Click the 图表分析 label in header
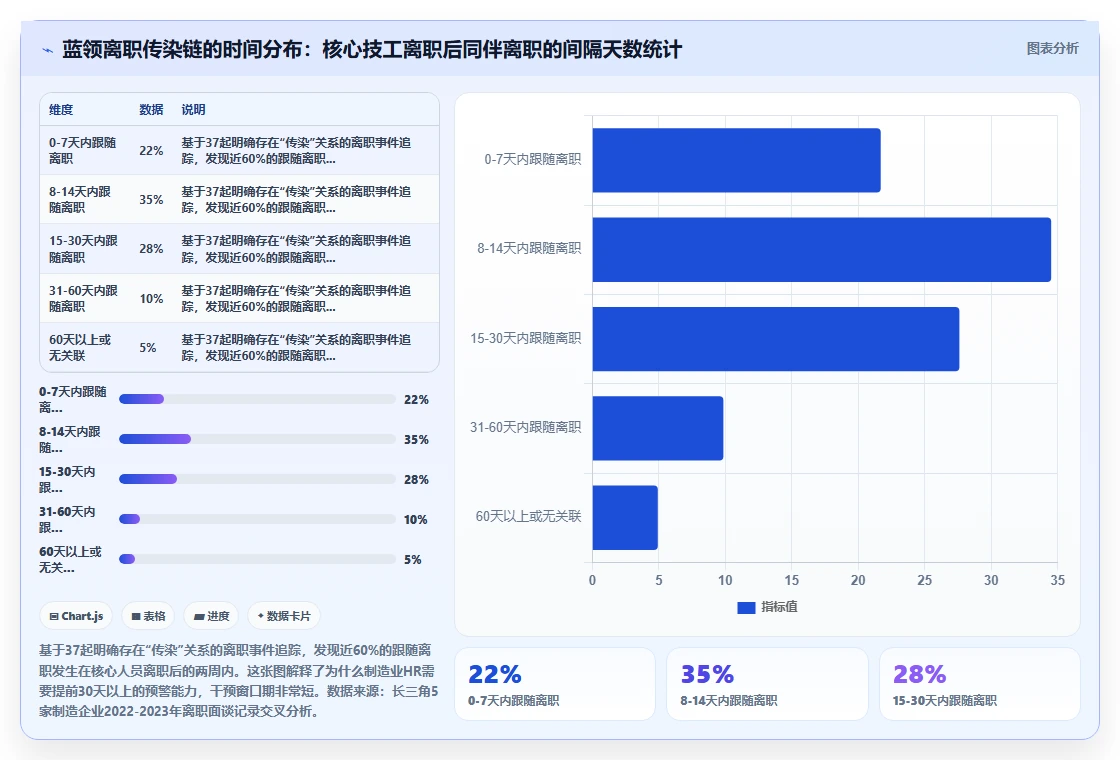 1052,49
